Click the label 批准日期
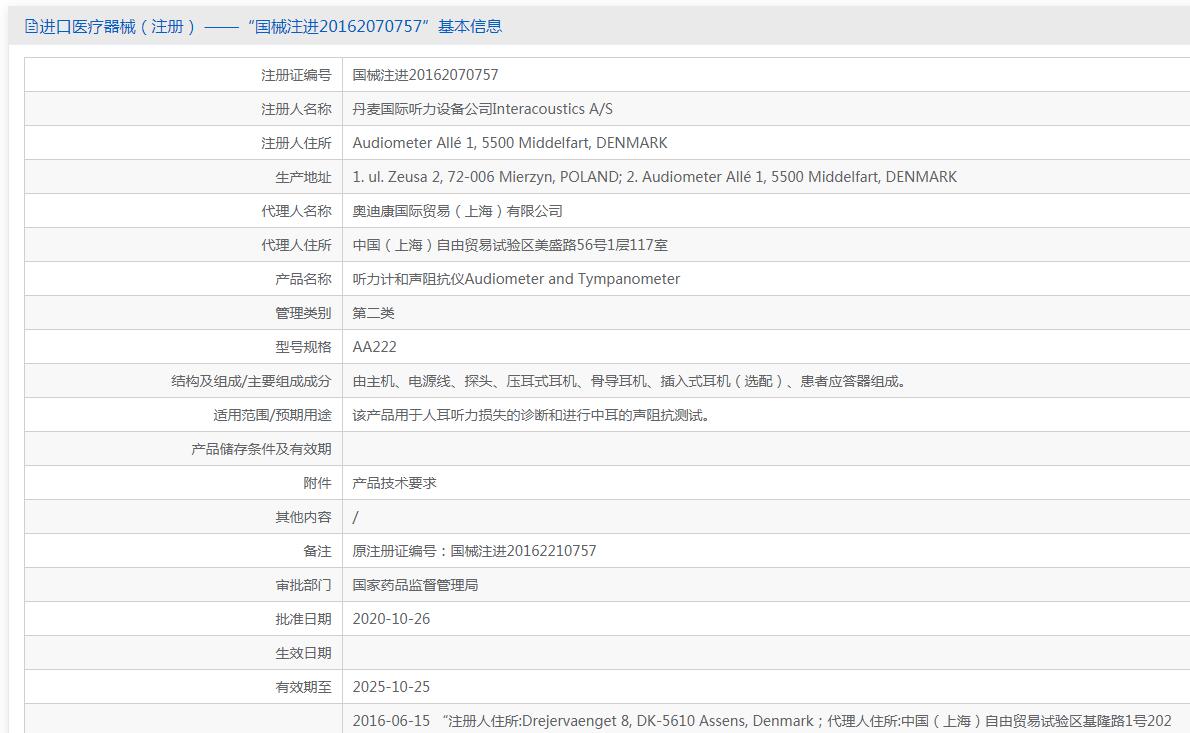The width and height of the screenshot is (1190, 733). click(303, 620)
